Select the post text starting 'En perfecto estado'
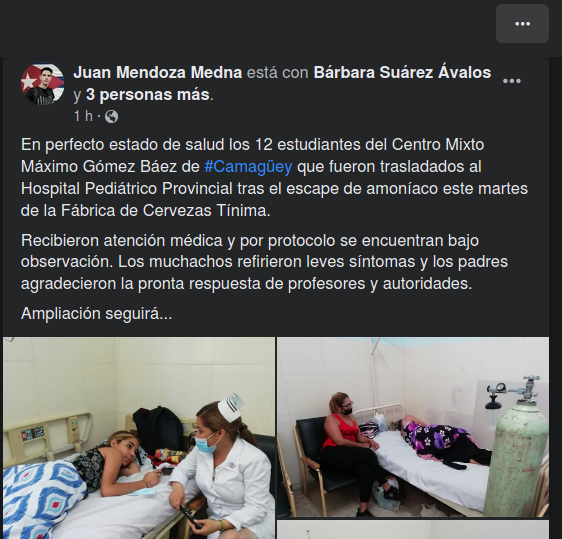 [274, 177]
